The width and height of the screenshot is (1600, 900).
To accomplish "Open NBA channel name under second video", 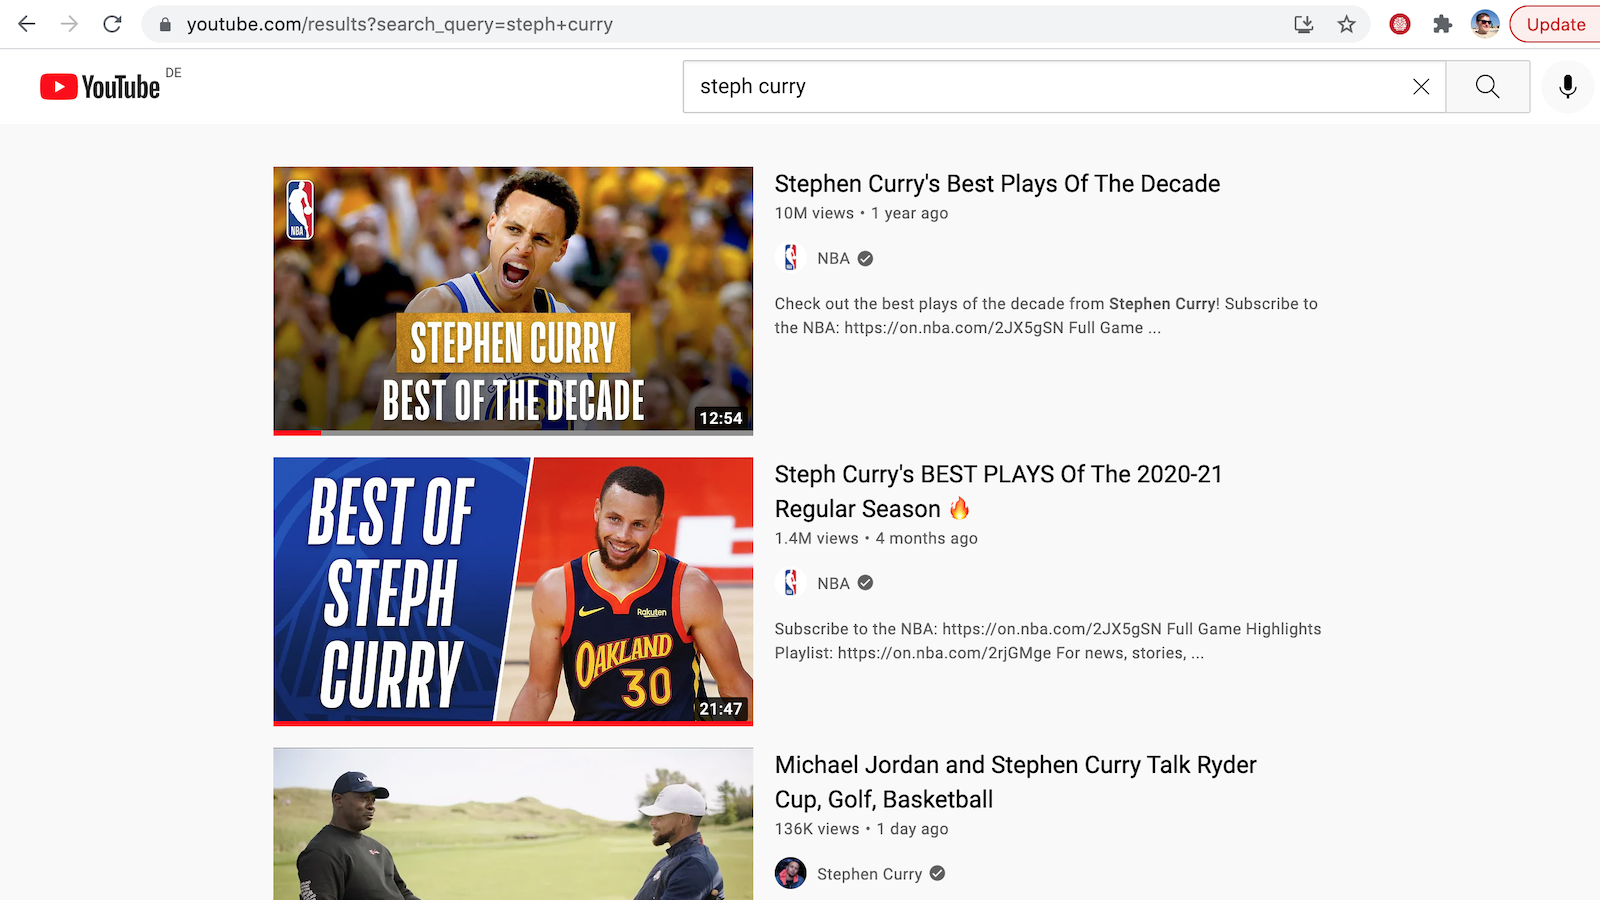I will pos(833,583).
